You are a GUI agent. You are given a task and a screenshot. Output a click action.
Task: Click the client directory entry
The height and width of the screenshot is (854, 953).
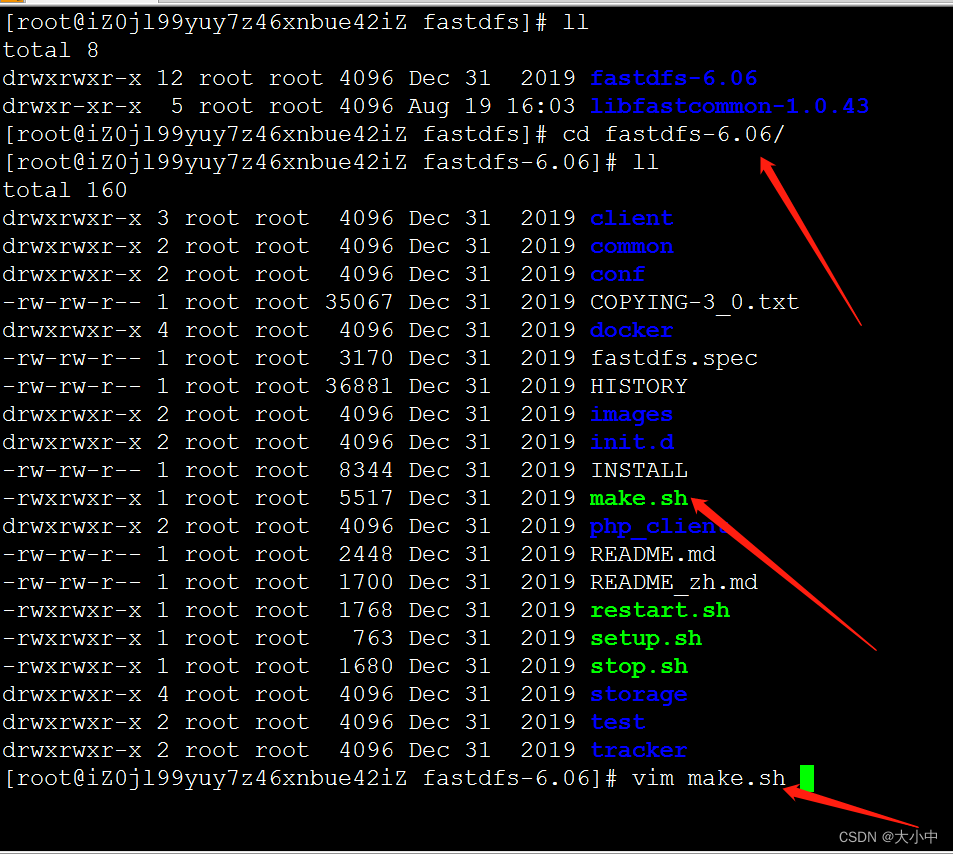[631, 218]
